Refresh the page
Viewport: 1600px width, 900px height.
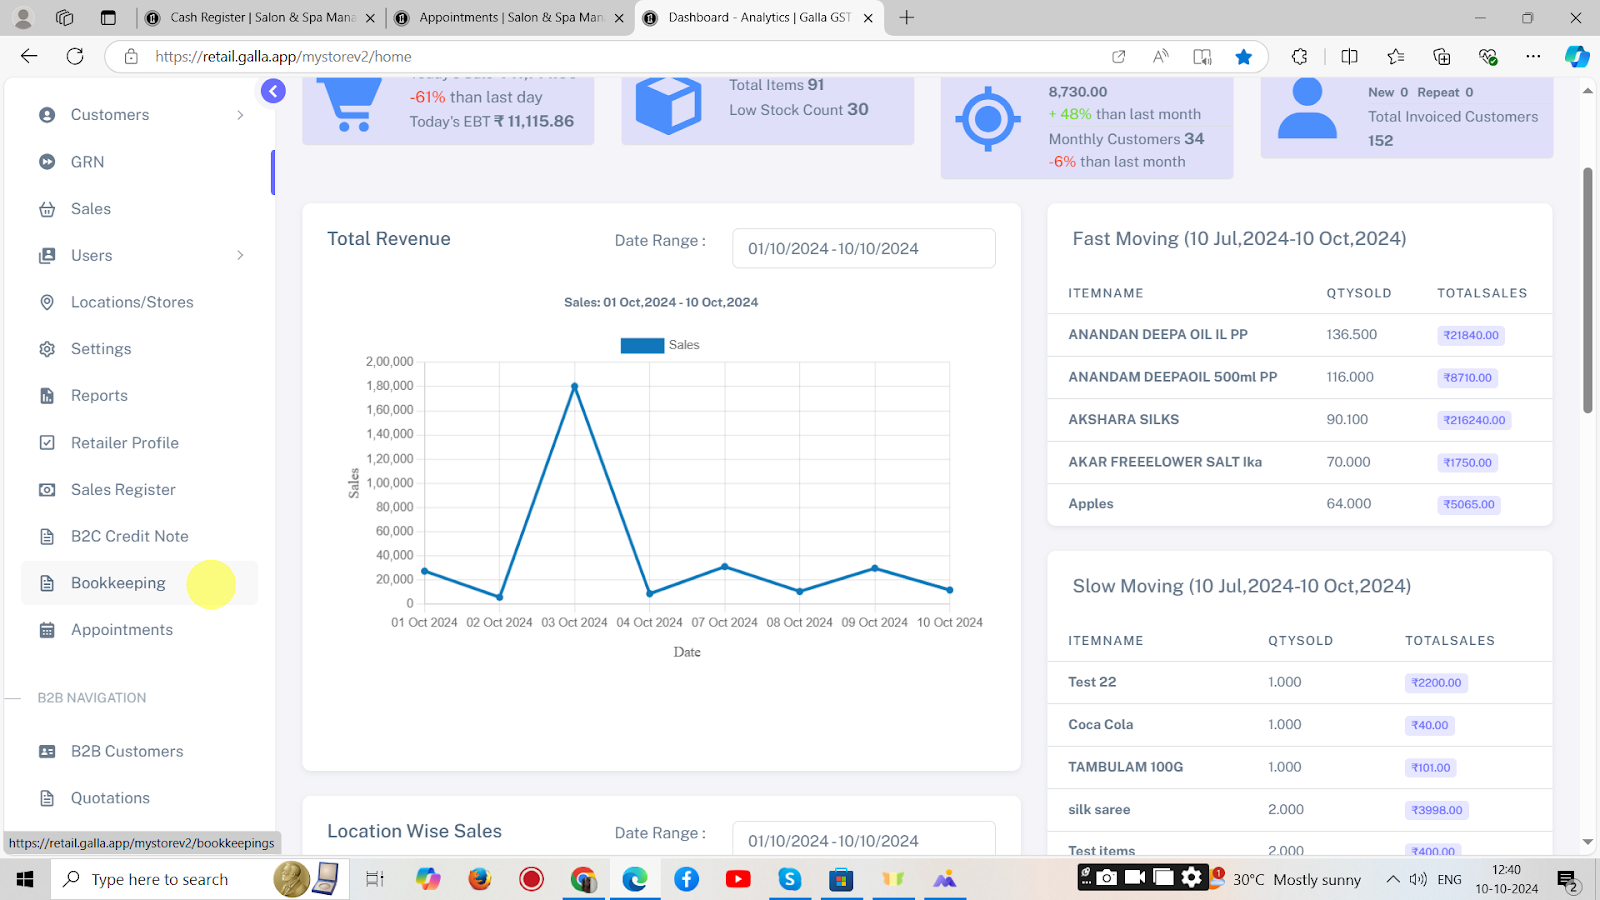75,56
